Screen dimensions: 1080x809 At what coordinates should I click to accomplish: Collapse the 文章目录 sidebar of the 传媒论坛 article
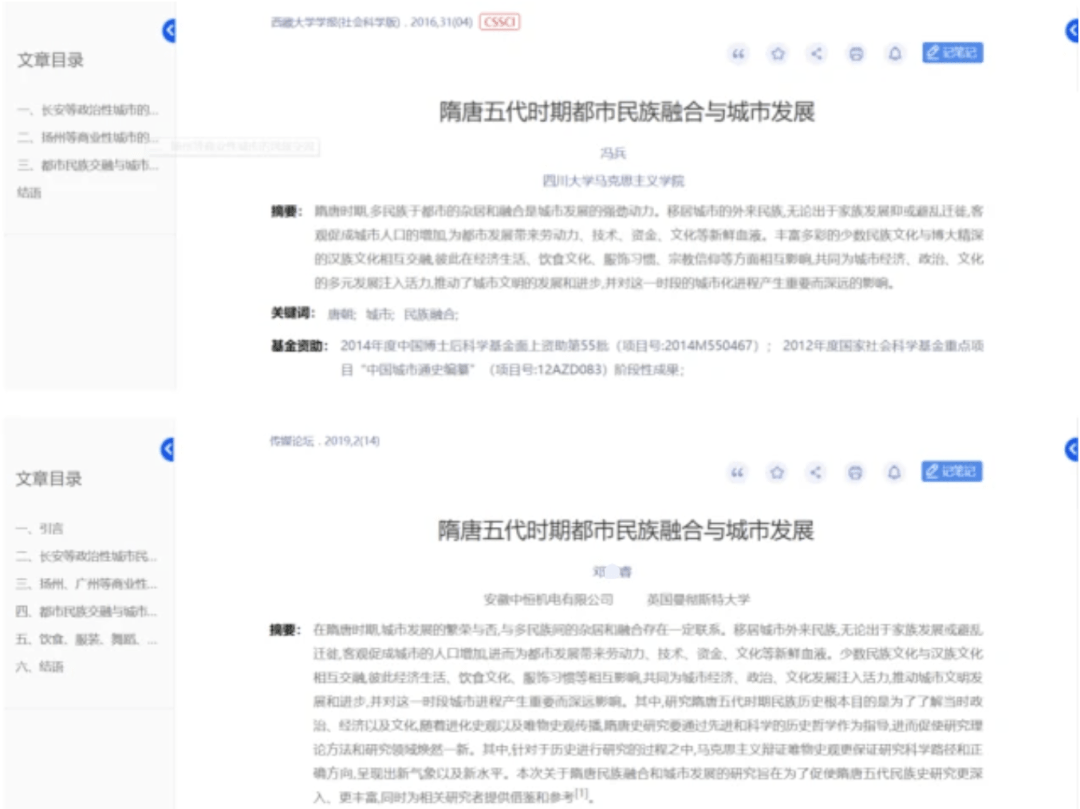169,450
